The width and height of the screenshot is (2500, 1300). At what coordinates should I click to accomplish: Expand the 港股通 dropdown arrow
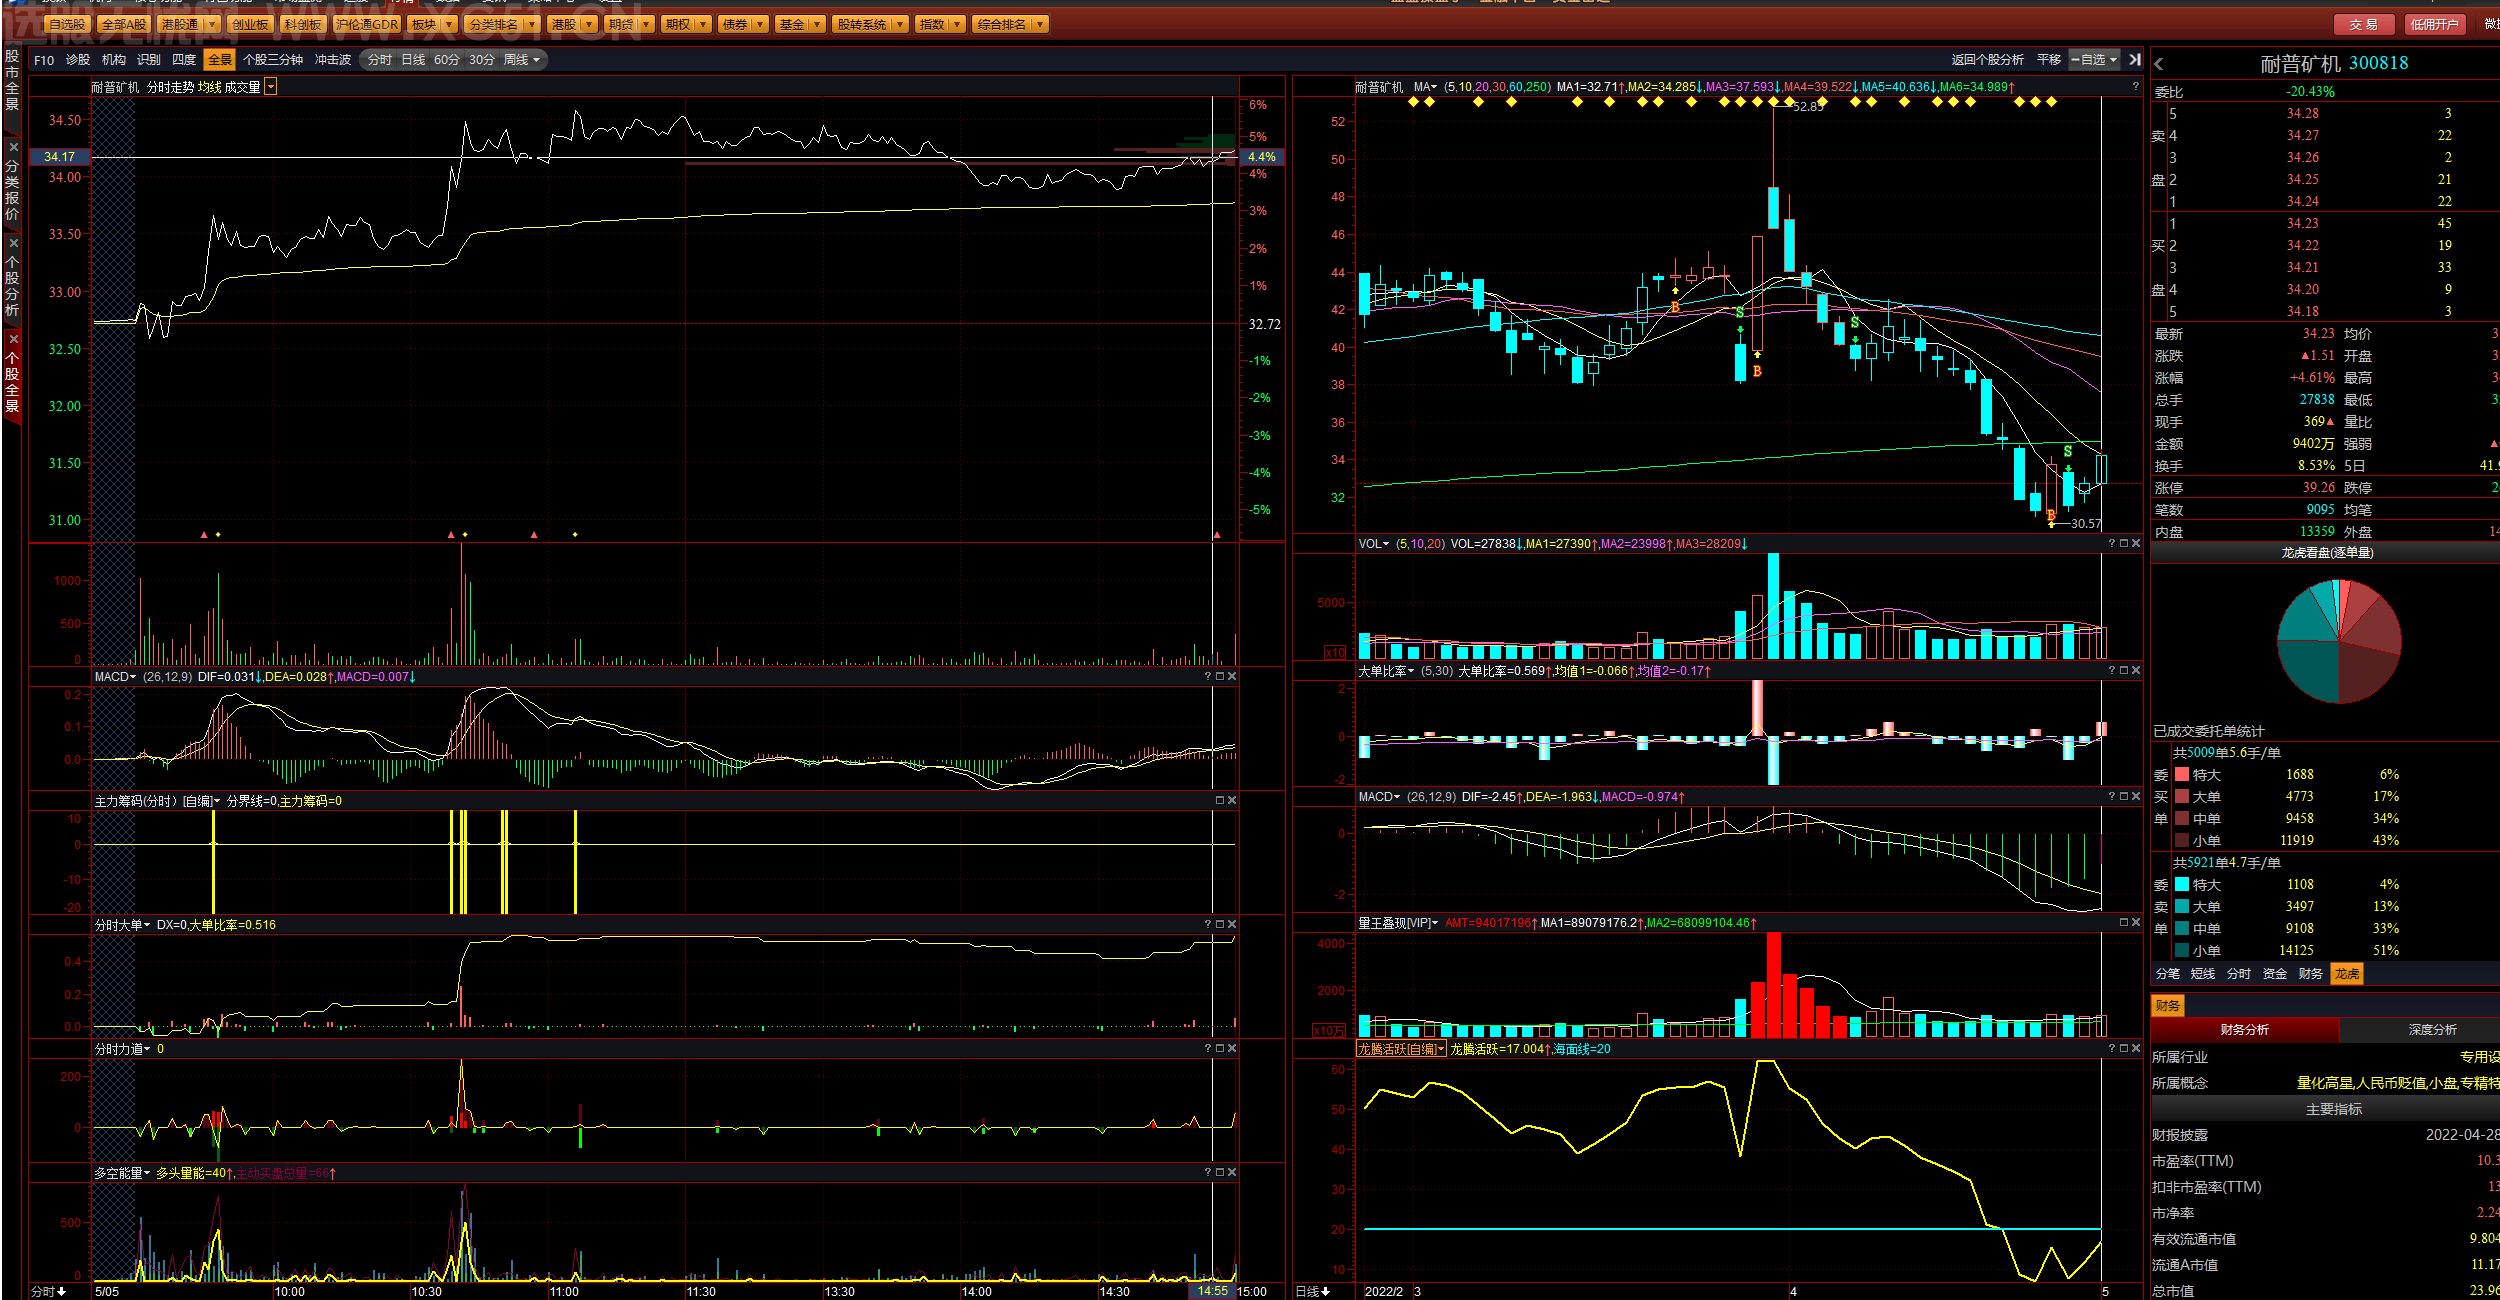pos(212,24)
